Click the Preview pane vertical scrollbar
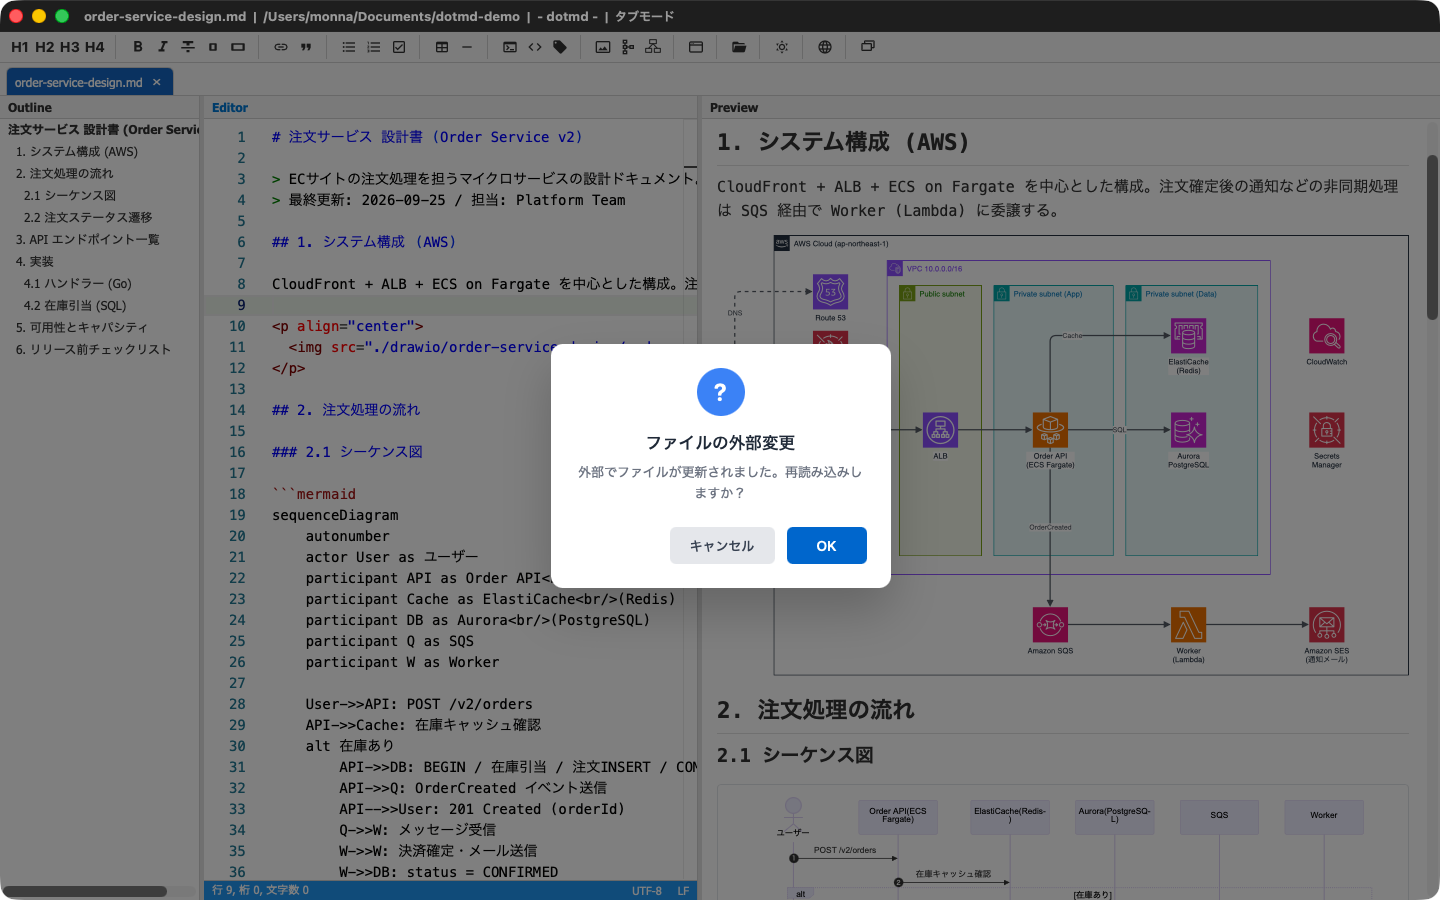This screenshot has height=900, width=1440. pyautogui.click(x=1432, y=238)
